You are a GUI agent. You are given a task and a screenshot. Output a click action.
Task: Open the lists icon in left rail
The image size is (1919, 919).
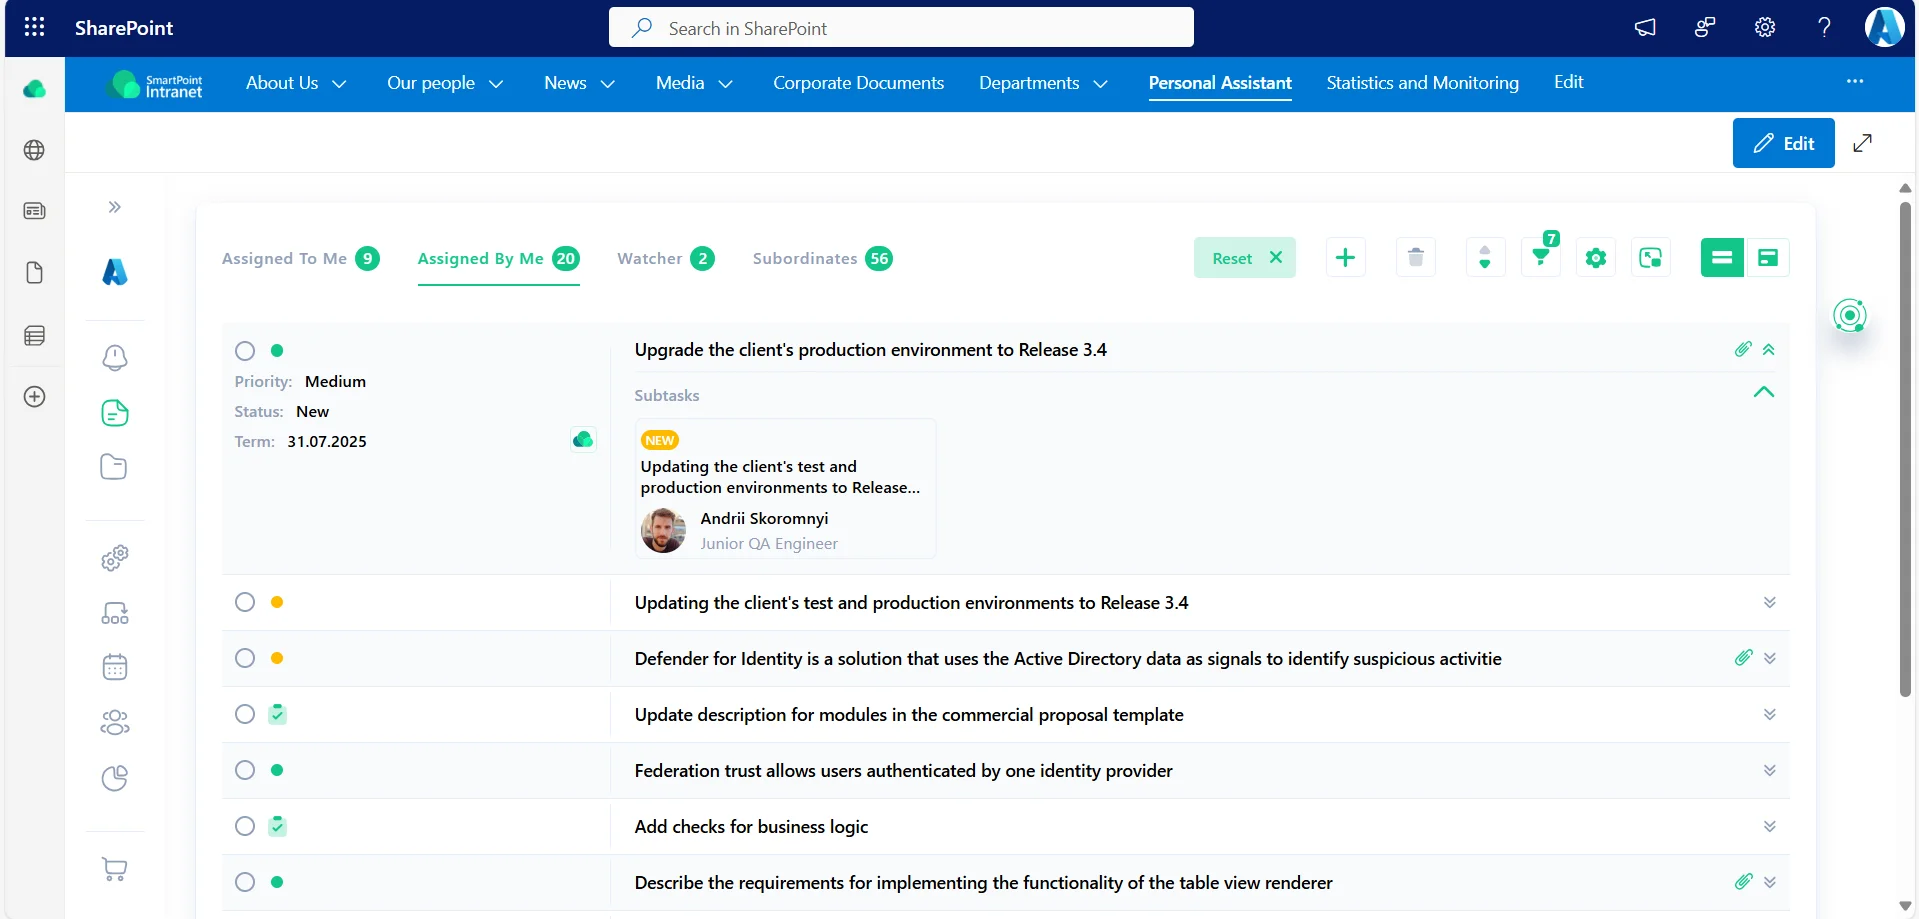[34, 335]
